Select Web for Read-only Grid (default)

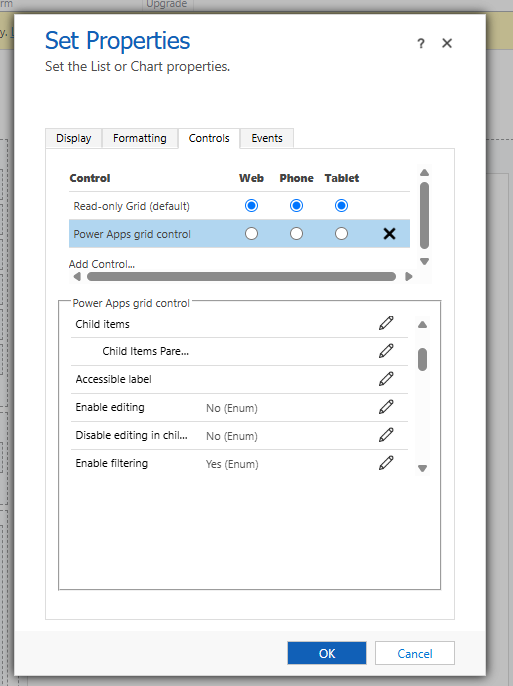click(x=251, y=206)
